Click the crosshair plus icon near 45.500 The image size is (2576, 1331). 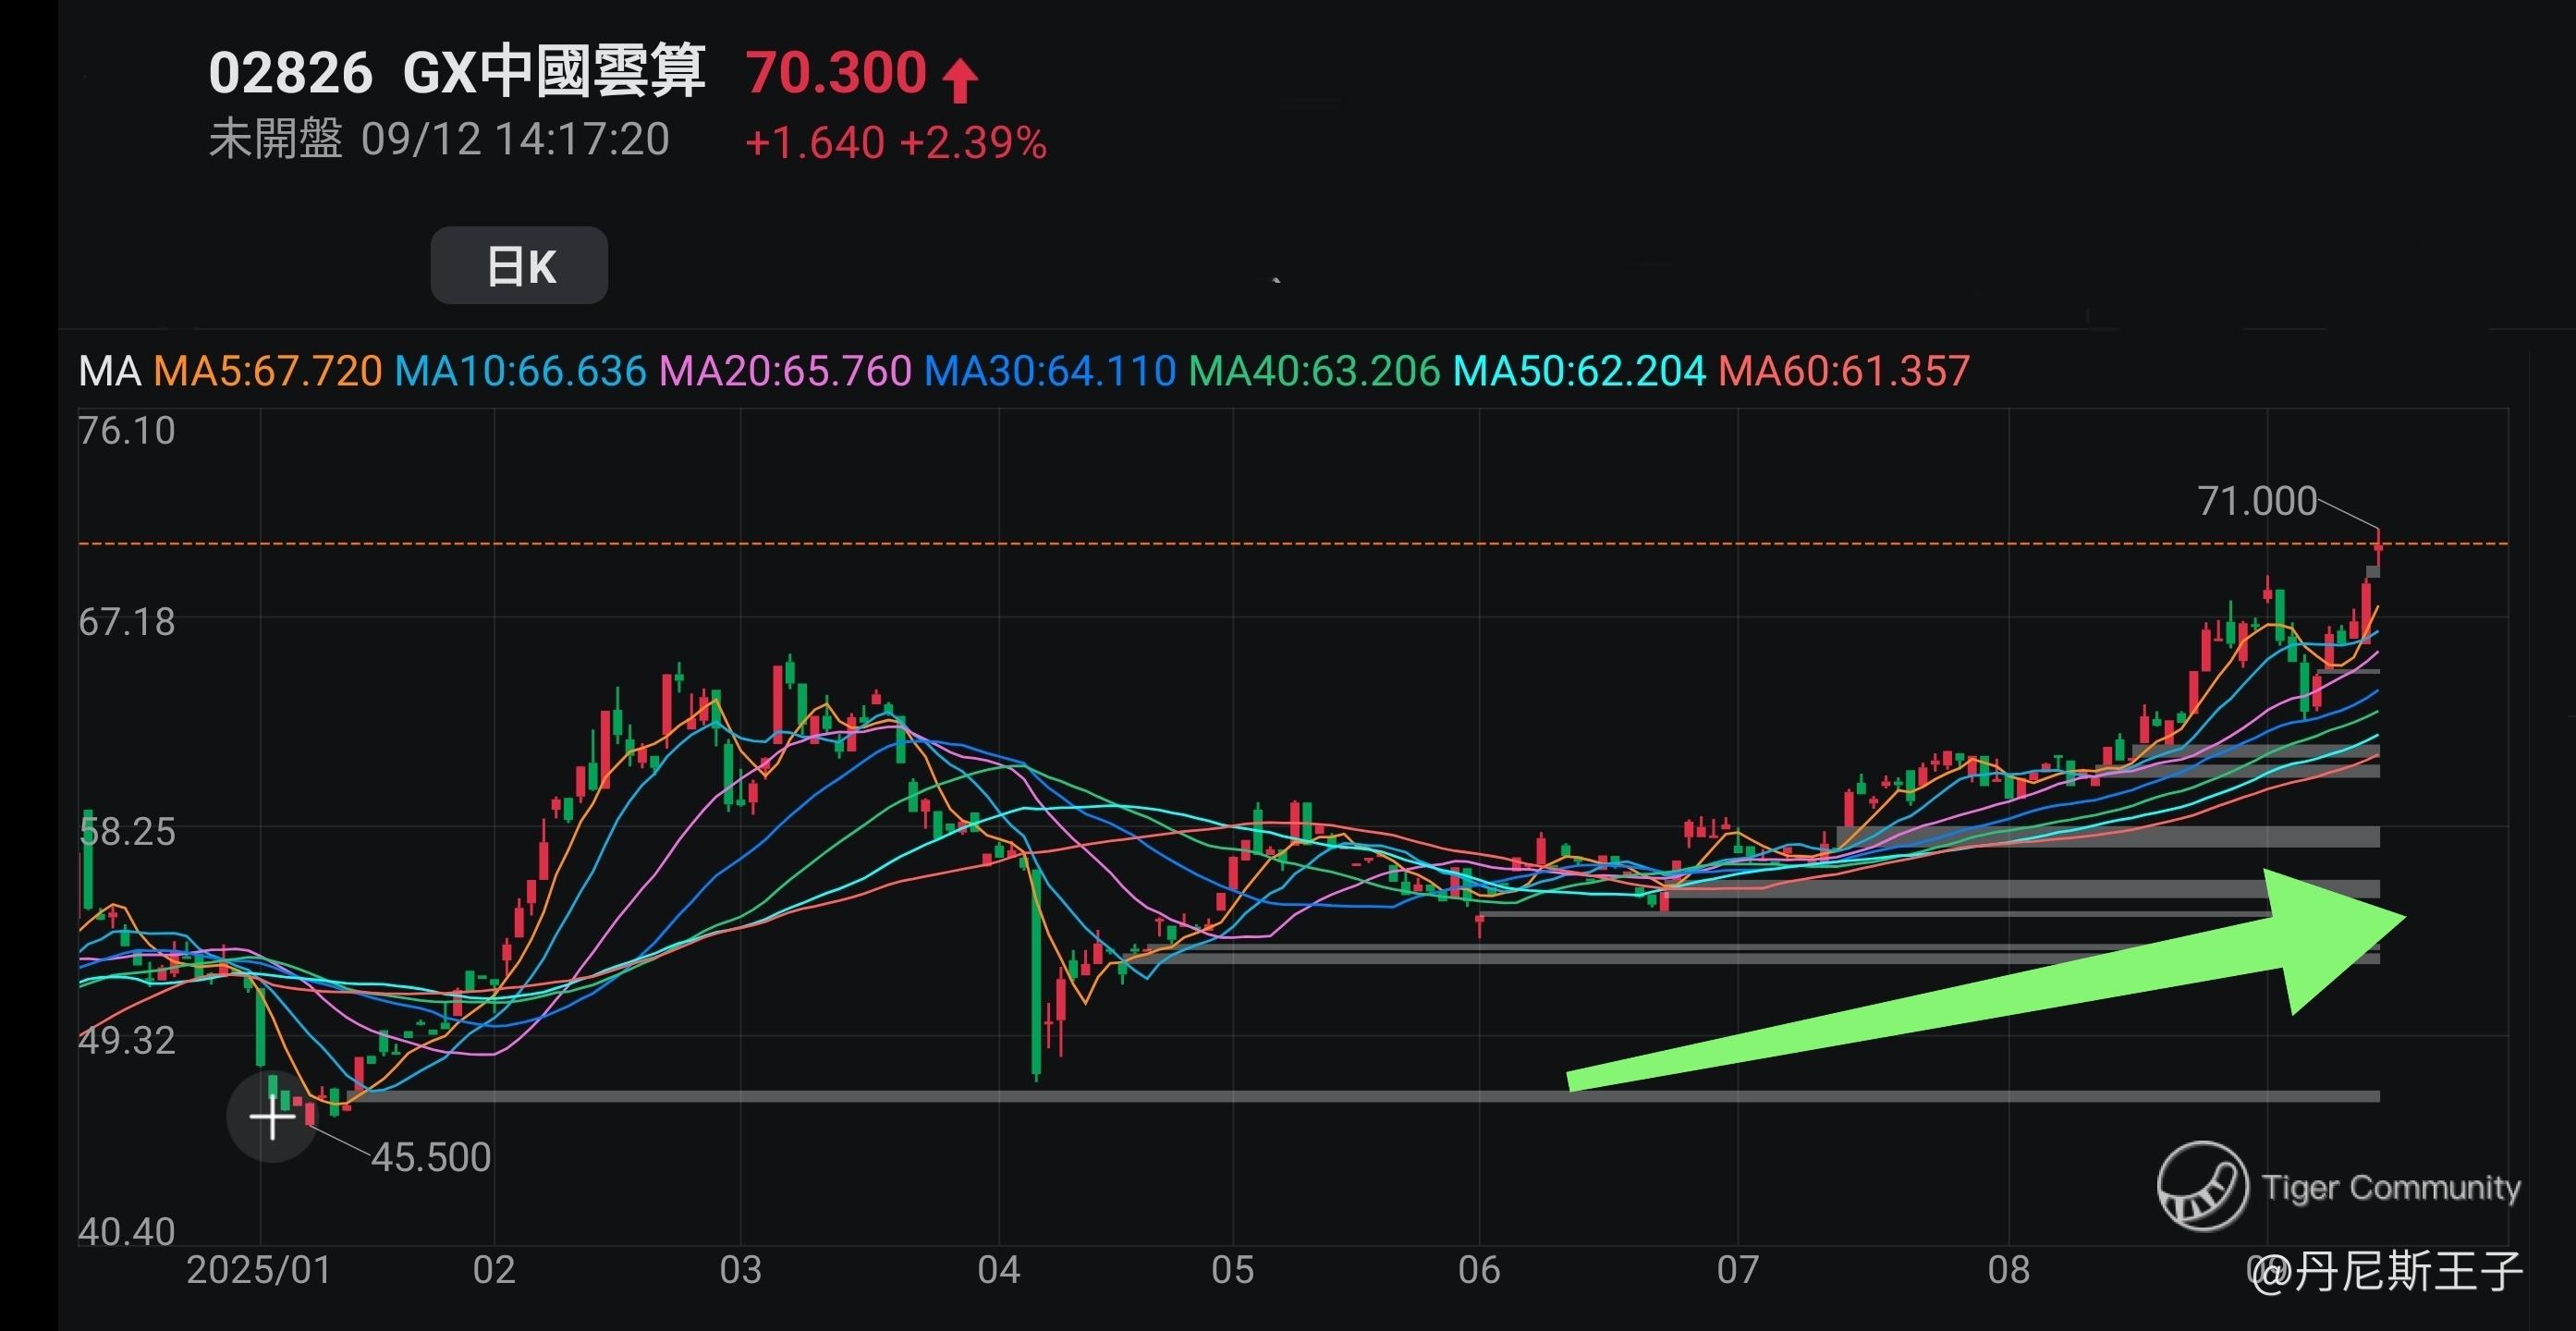pyautogui.click(x=272, y=1118)
